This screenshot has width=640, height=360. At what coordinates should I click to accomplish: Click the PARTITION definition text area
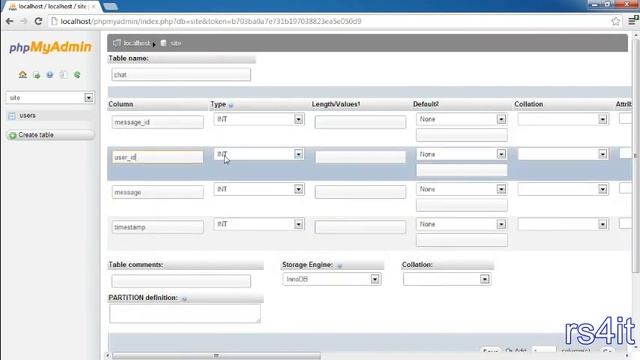pos(184,313)
